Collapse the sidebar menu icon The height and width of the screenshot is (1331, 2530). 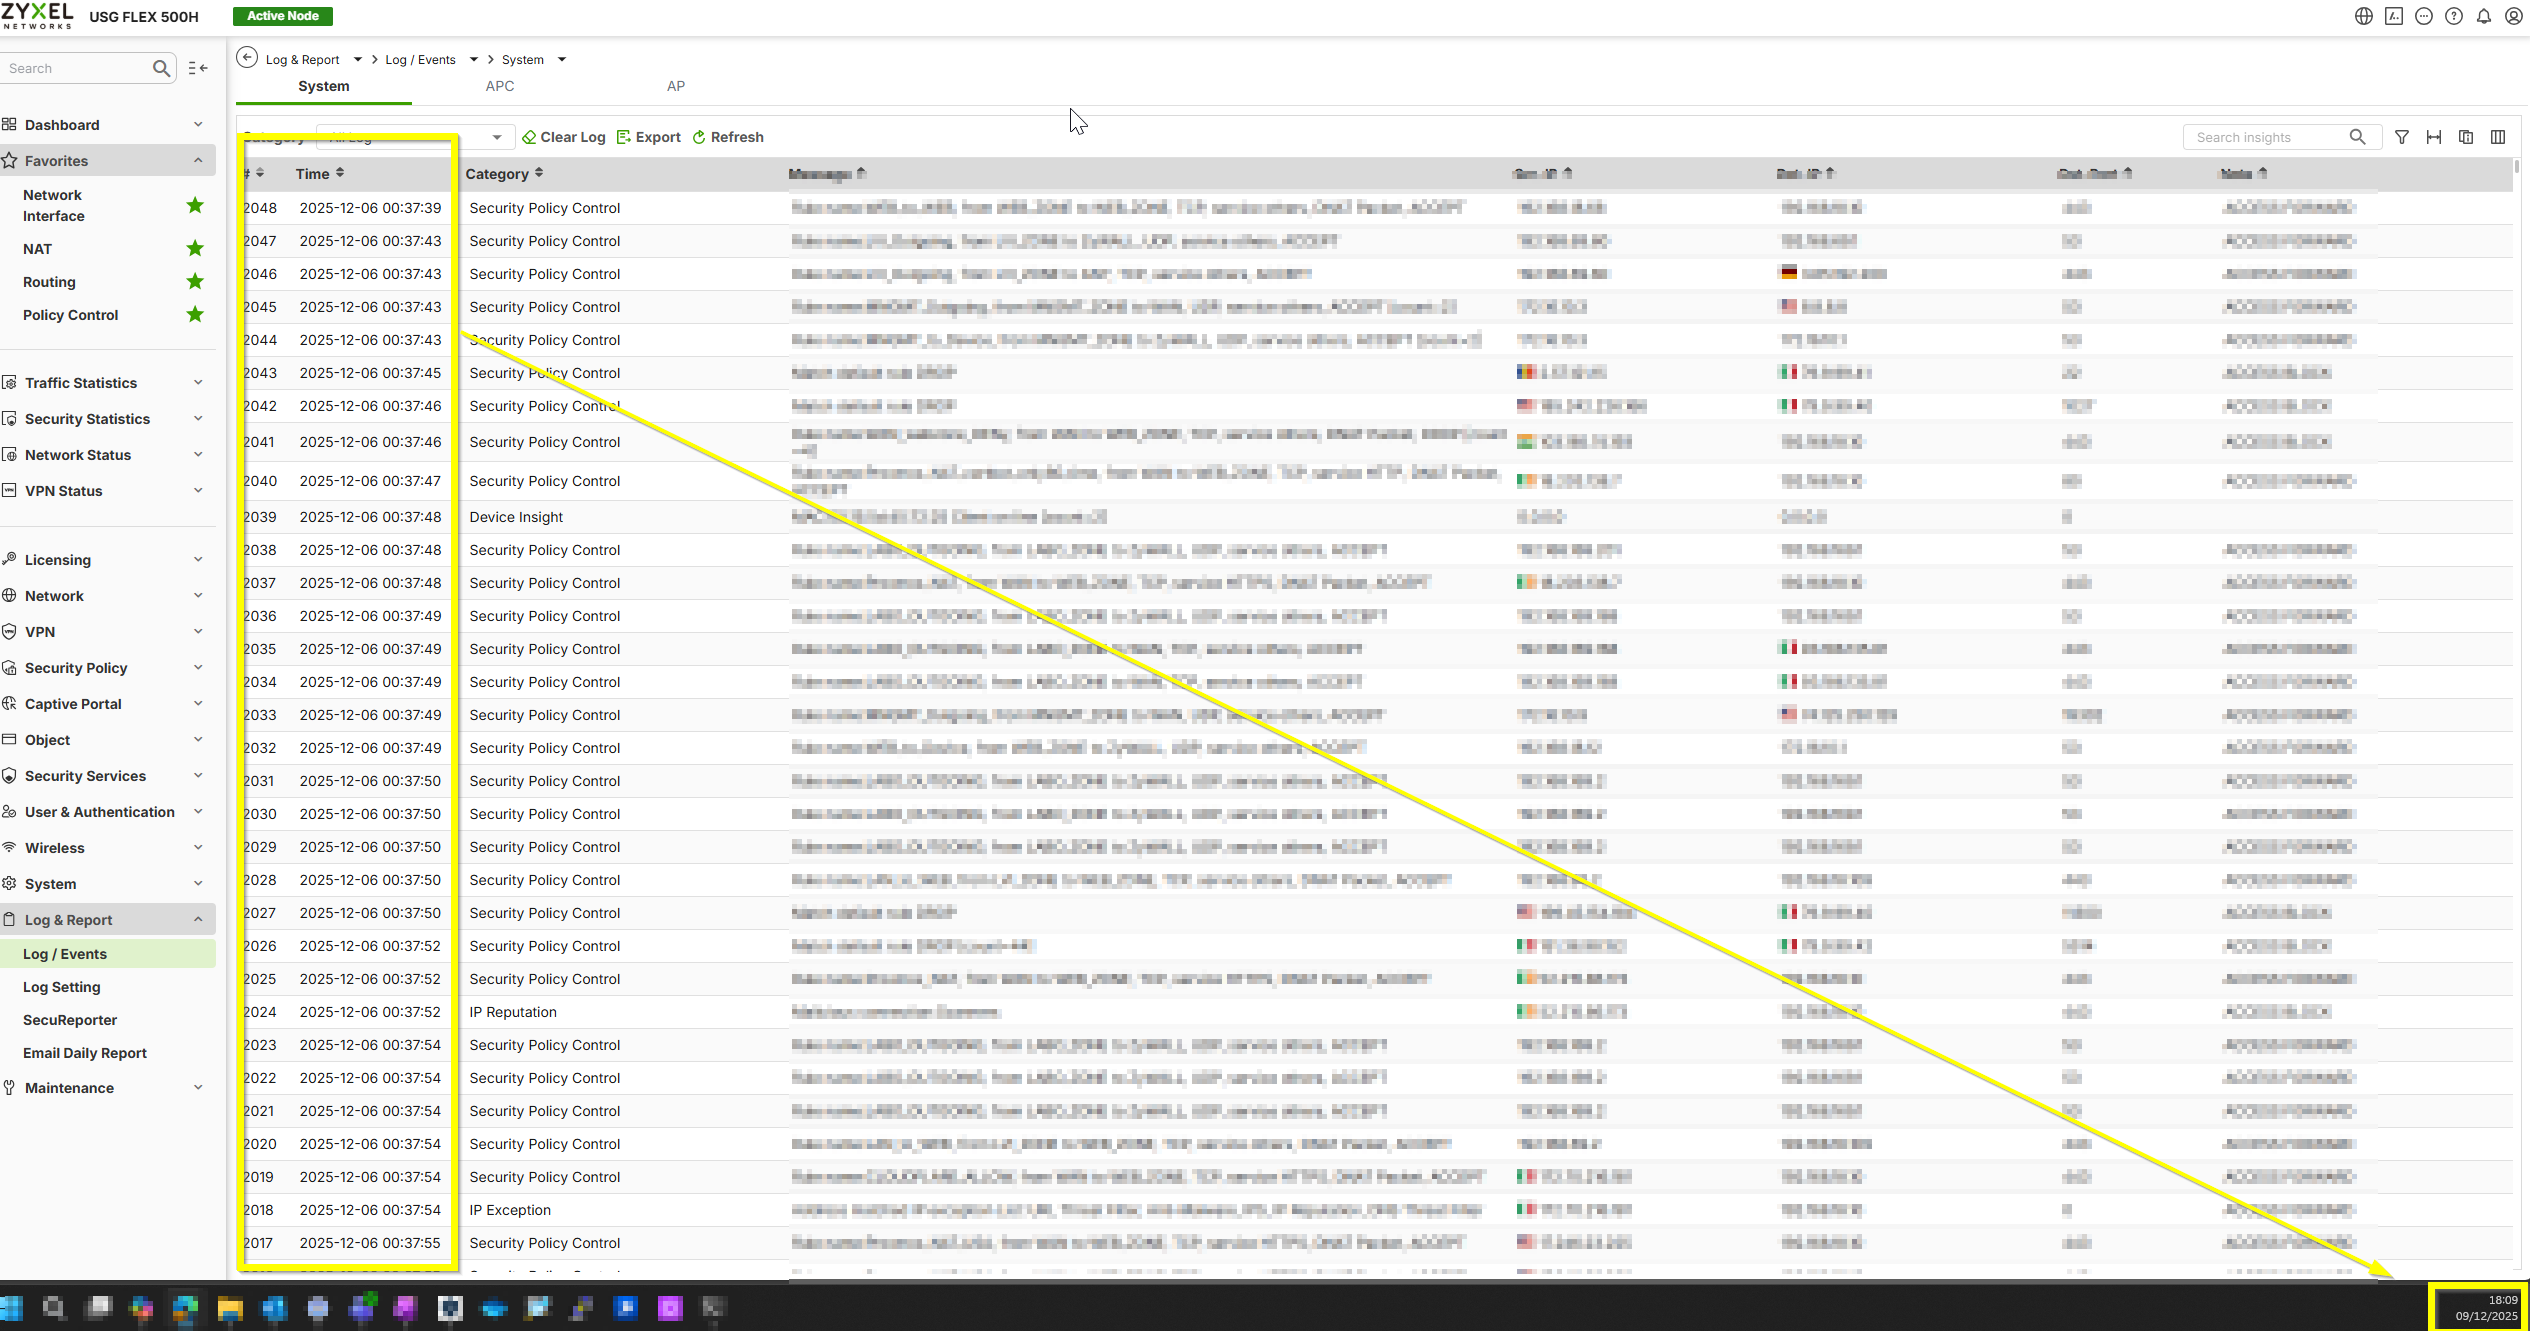(198, 68)
